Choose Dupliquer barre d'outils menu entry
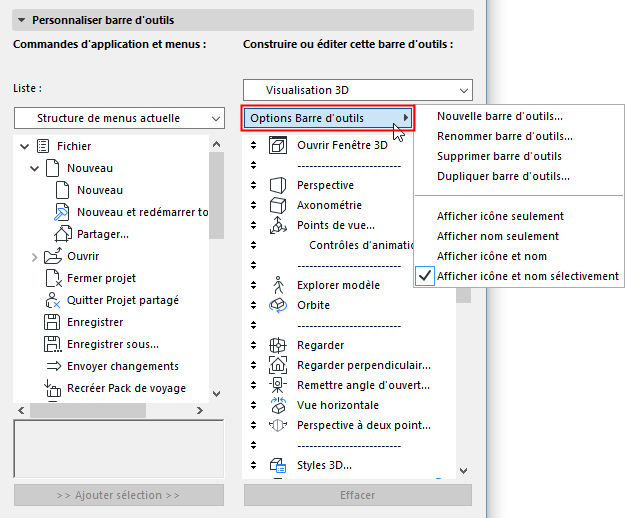 [x=503, y=176]
